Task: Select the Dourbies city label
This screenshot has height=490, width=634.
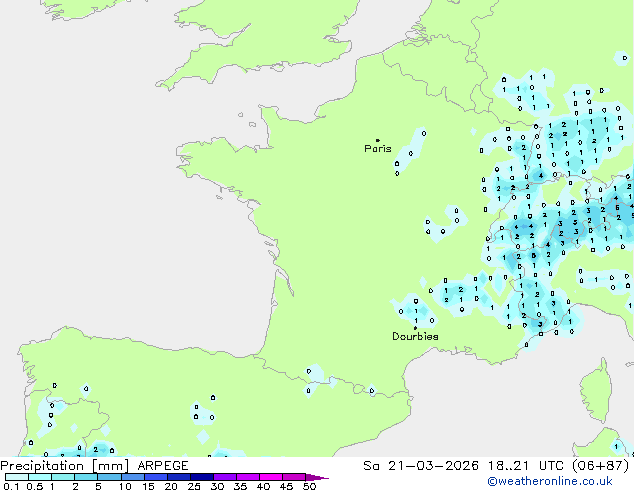Action: 415,337
